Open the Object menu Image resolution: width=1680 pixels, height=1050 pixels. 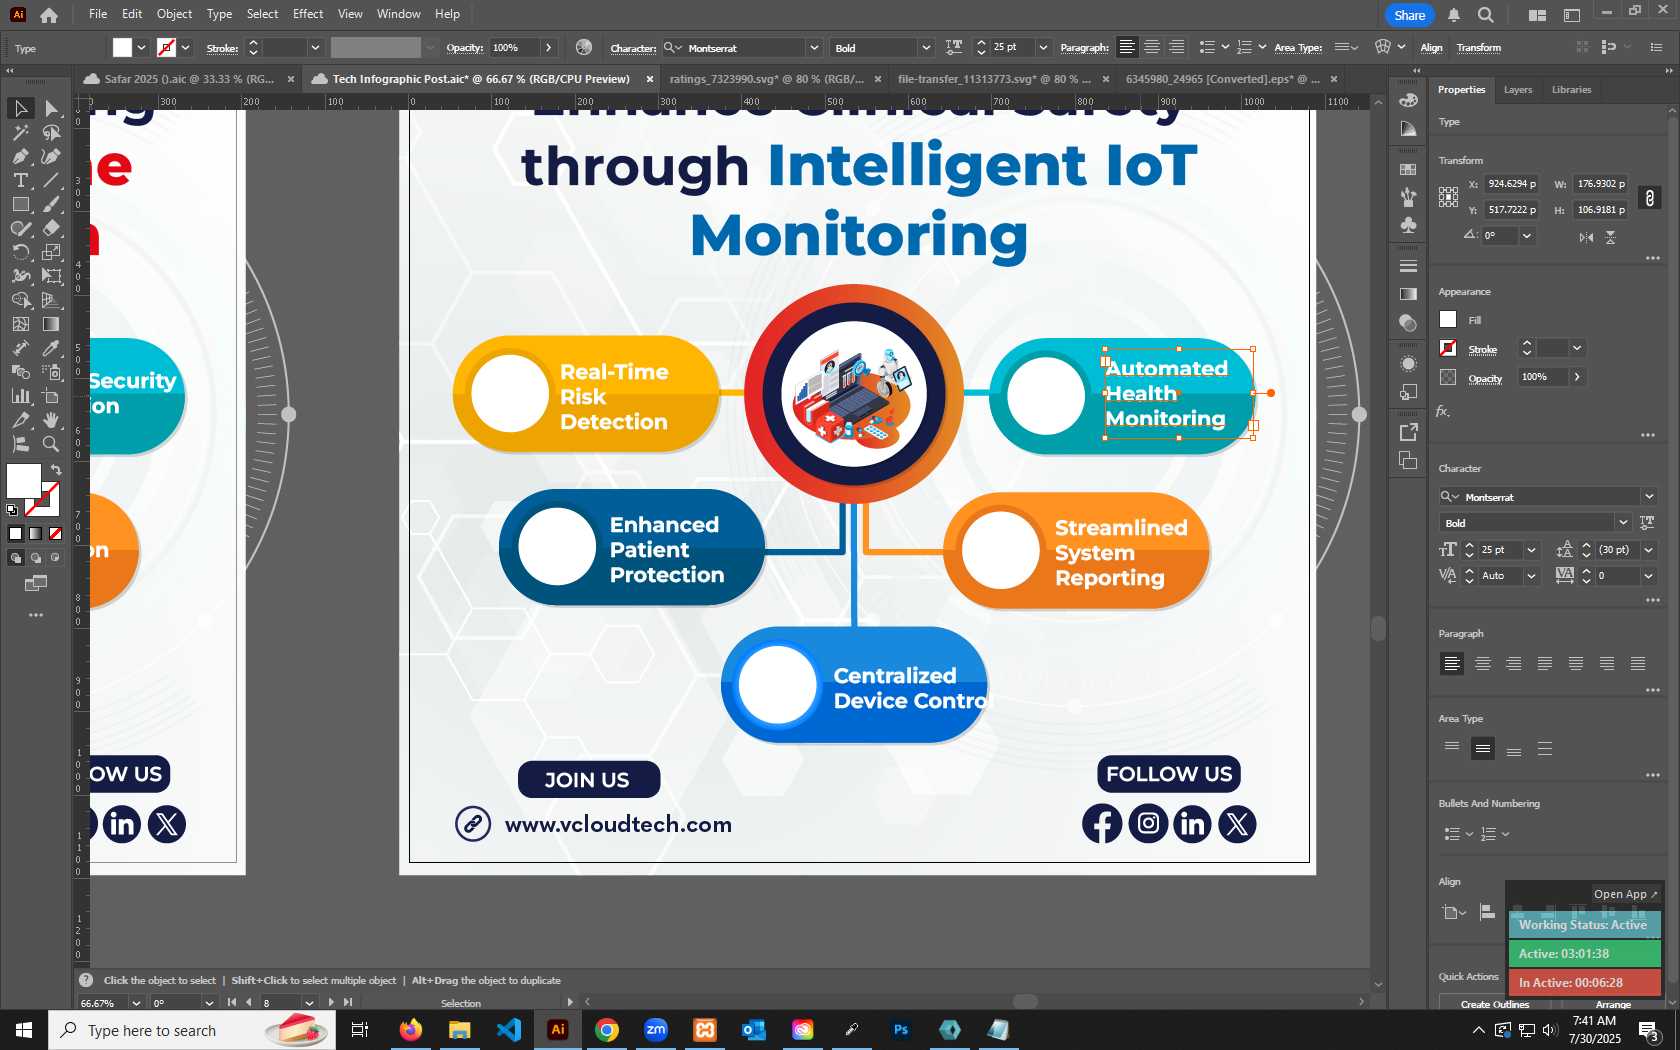174,14
